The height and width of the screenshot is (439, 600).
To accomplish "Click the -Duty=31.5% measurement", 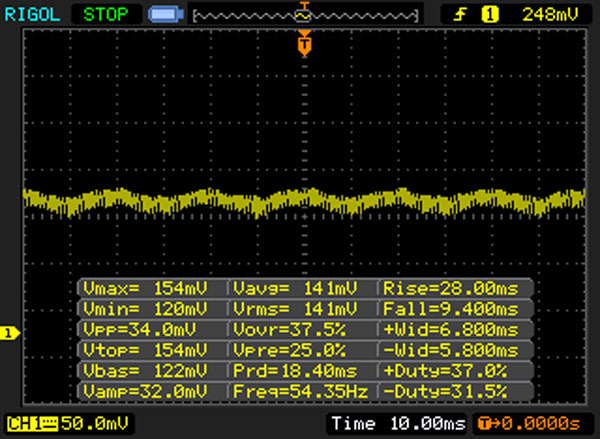I will pos(445,392).
